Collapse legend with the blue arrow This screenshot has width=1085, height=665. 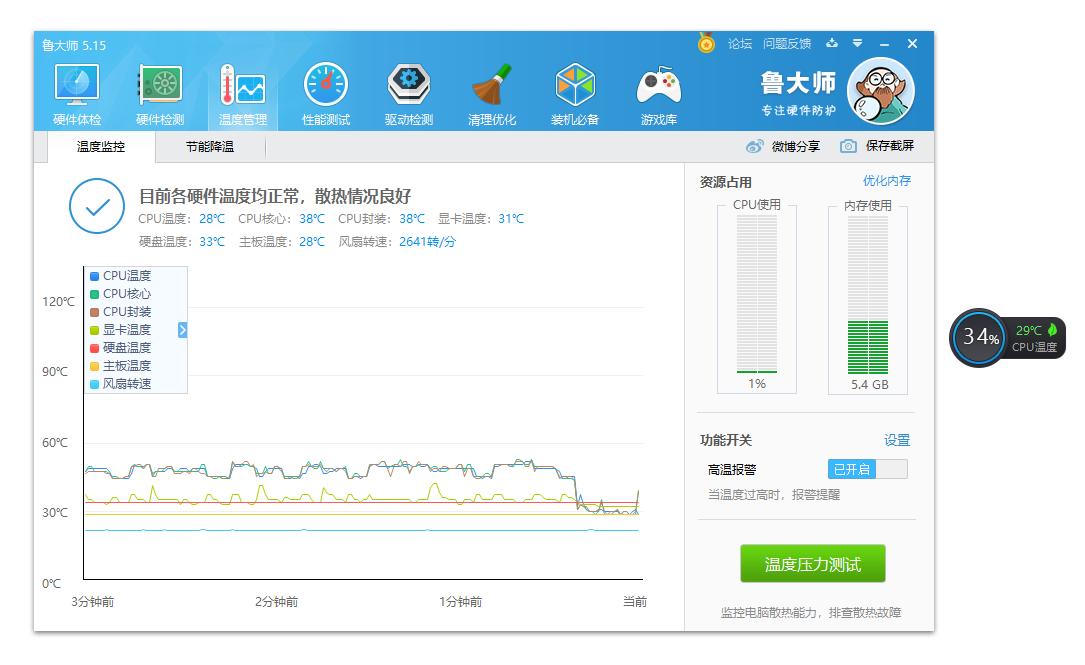(183, 329)
